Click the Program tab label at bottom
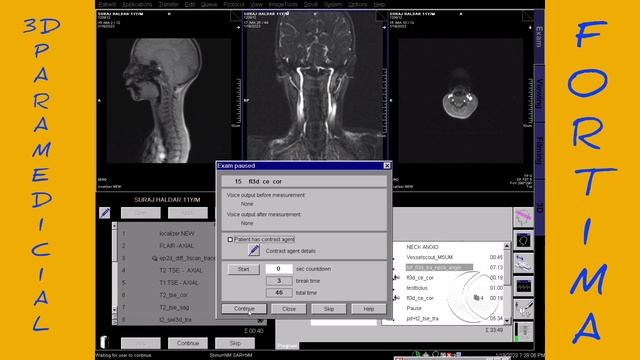The height and width of the screenshot is (360, 640). (287, 346)
